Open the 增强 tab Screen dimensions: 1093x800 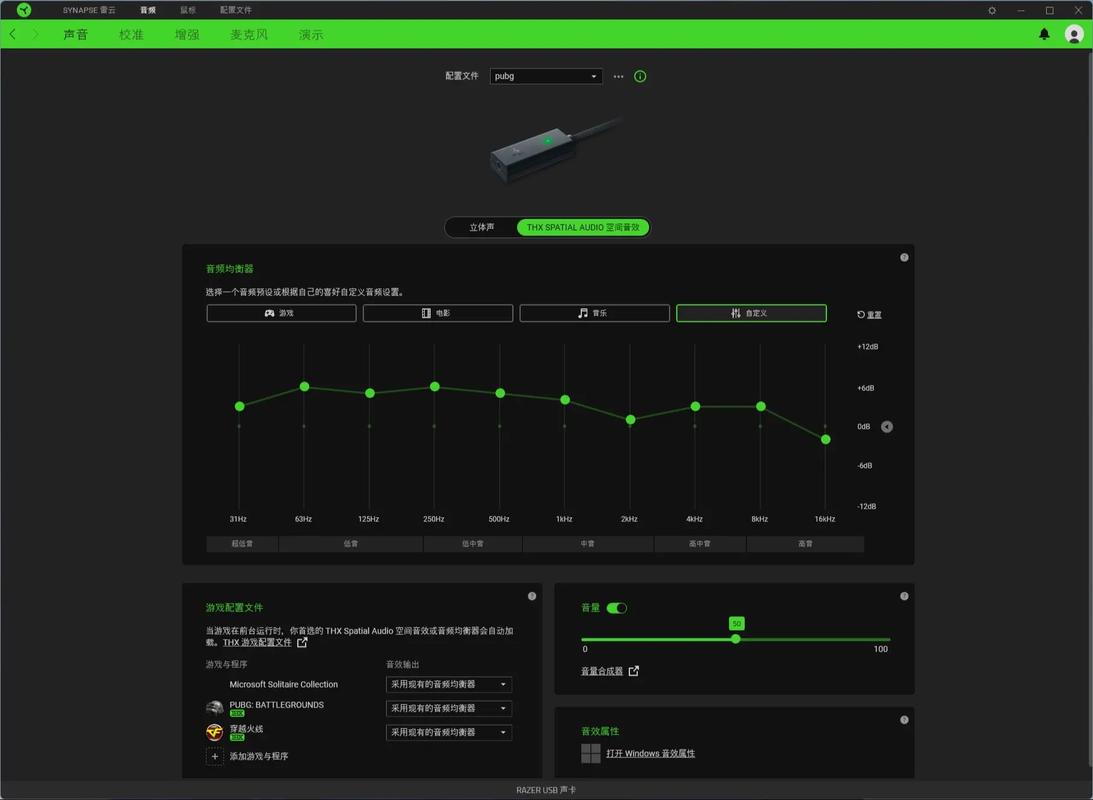pyautogui.click(x=187, y=34)
